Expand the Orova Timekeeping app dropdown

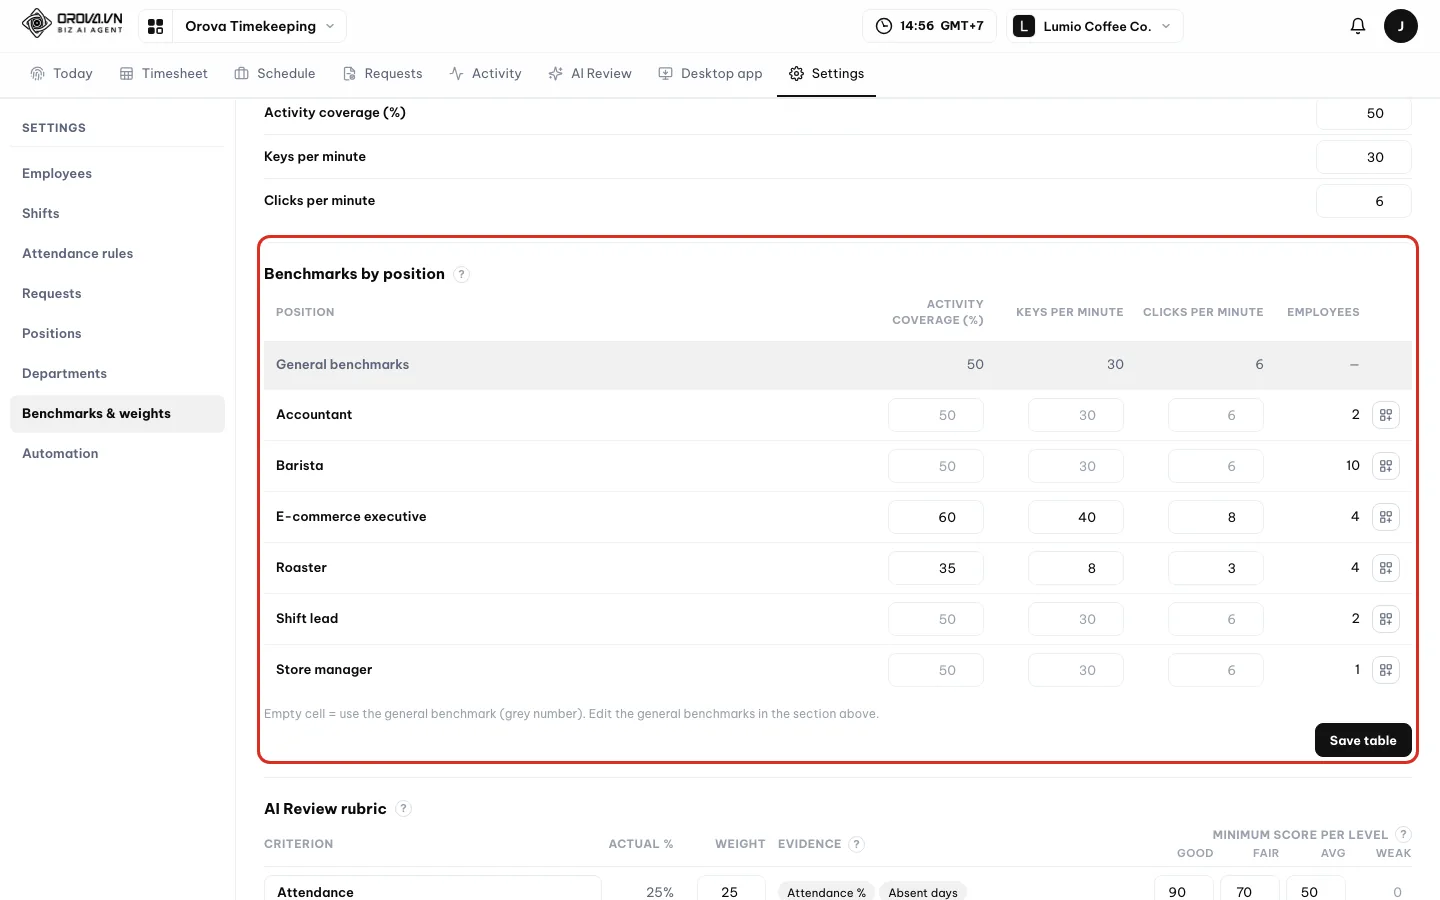point(260,26)
